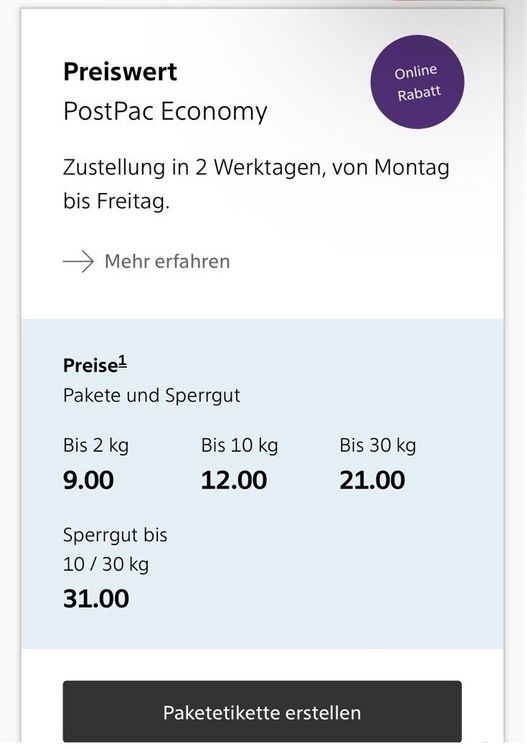Select the 21.00 price for Bis 30 kg
The width and height of the screenshot is (527, 750).
click(x=372, y=480)
